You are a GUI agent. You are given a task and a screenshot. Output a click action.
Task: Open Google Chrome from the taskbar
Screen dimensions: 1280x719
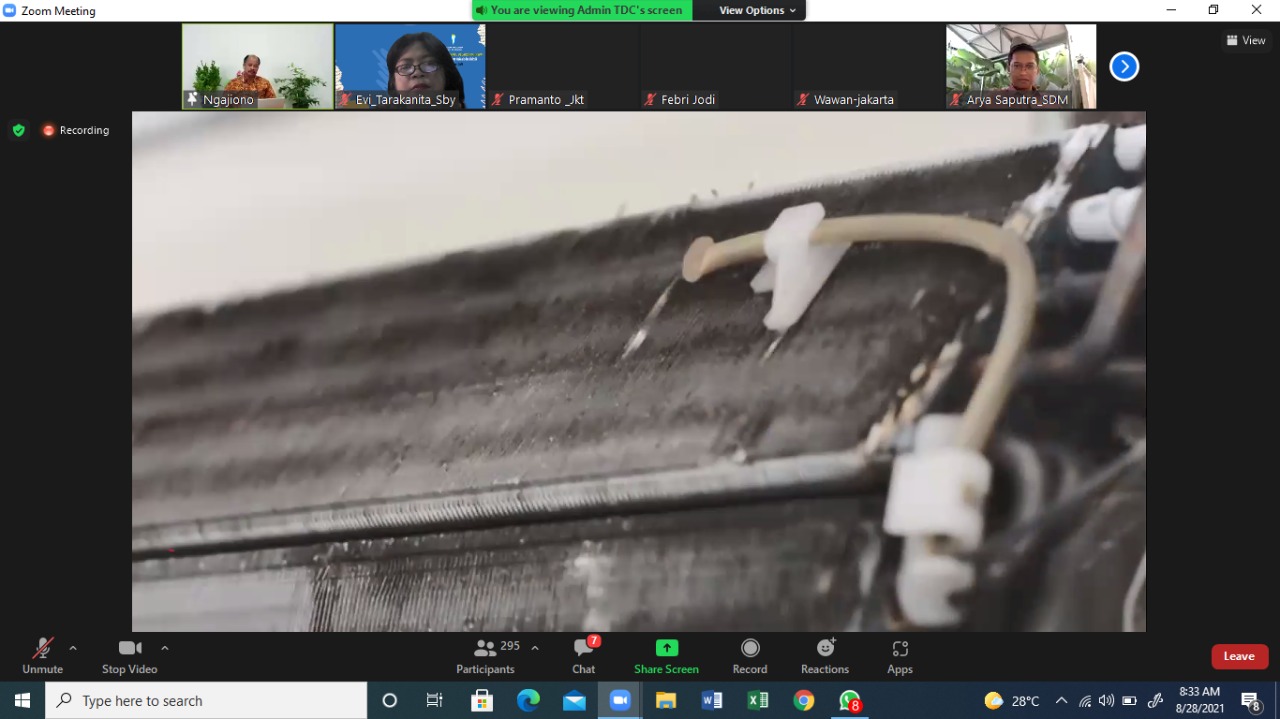[804, 700]
